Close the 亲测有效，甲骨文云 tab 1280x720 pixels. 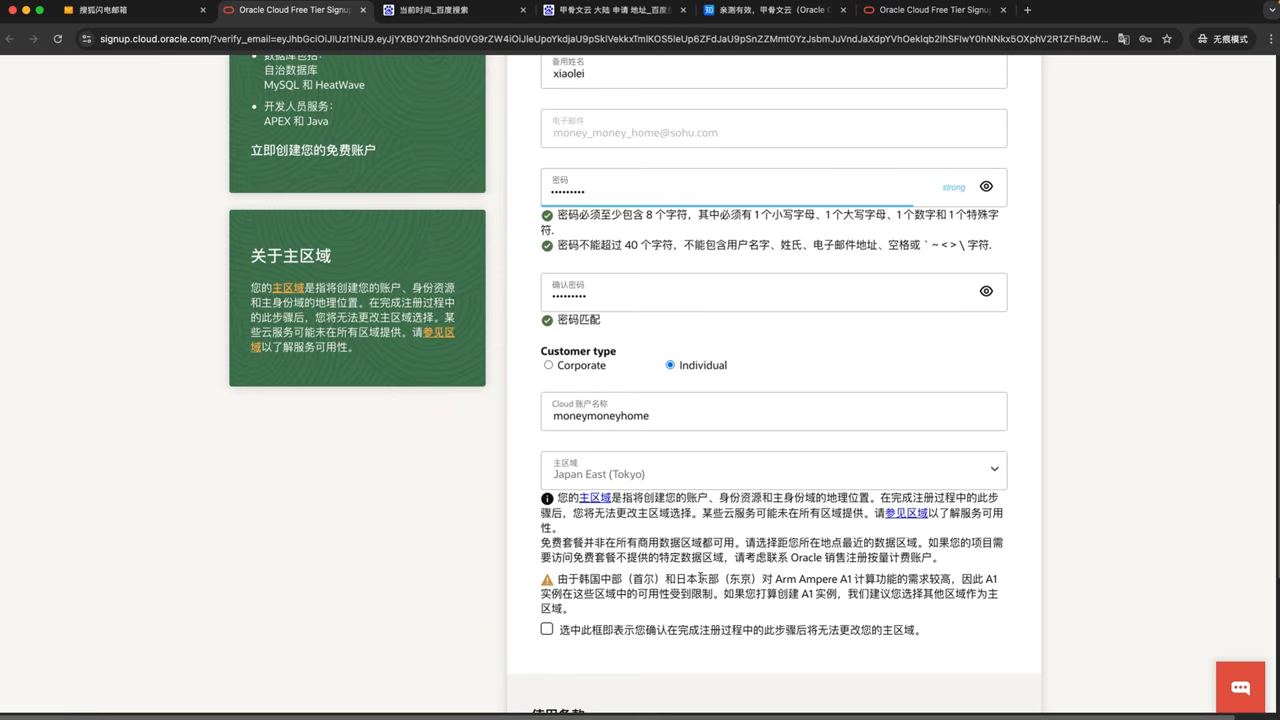pyautogui.click(x=843, y=10)
